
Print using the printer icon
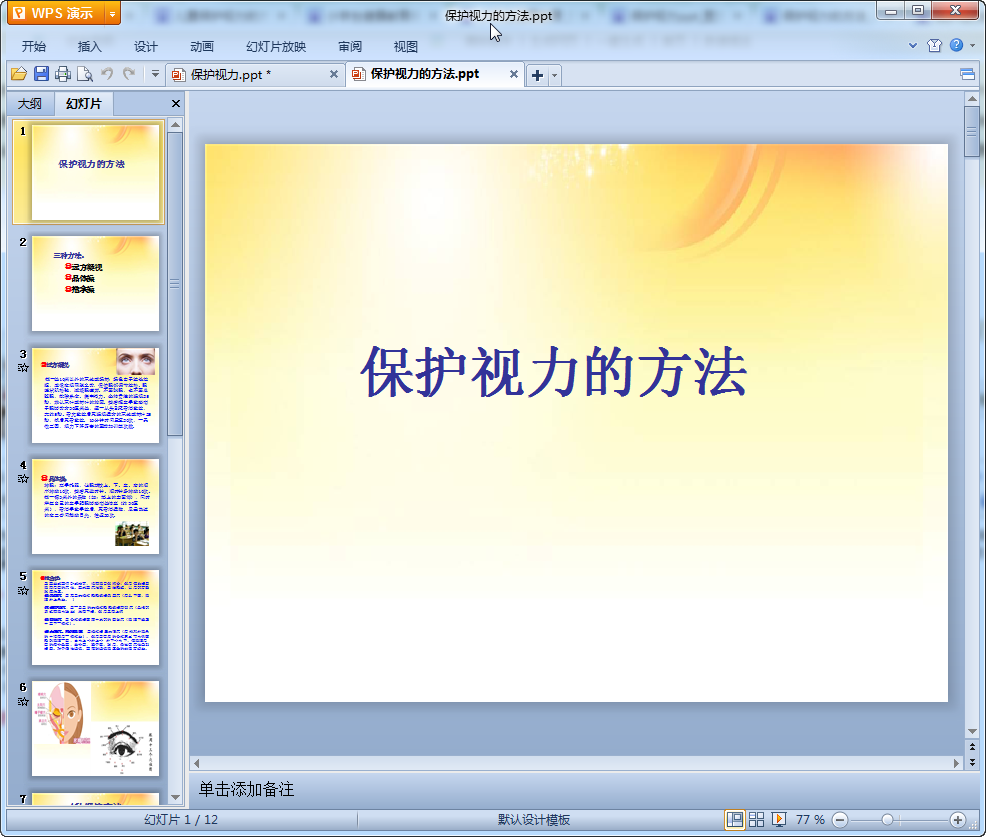point(63,74)
